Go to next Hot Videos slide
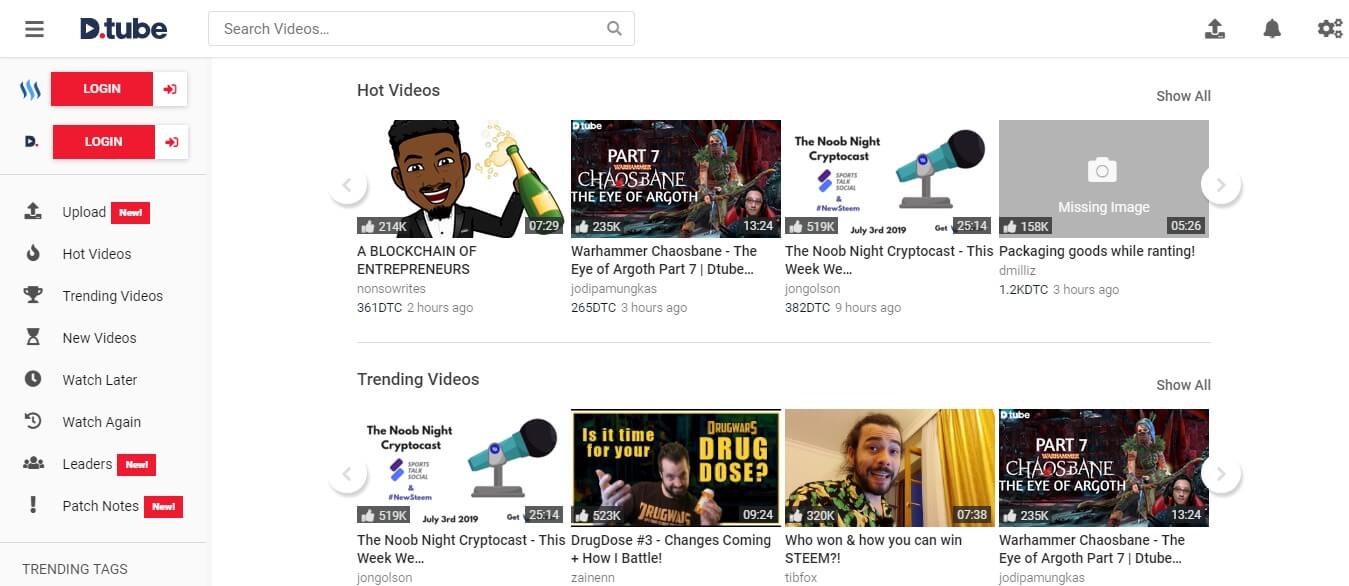The image size is (1349, 586). tap(1221, 184)
